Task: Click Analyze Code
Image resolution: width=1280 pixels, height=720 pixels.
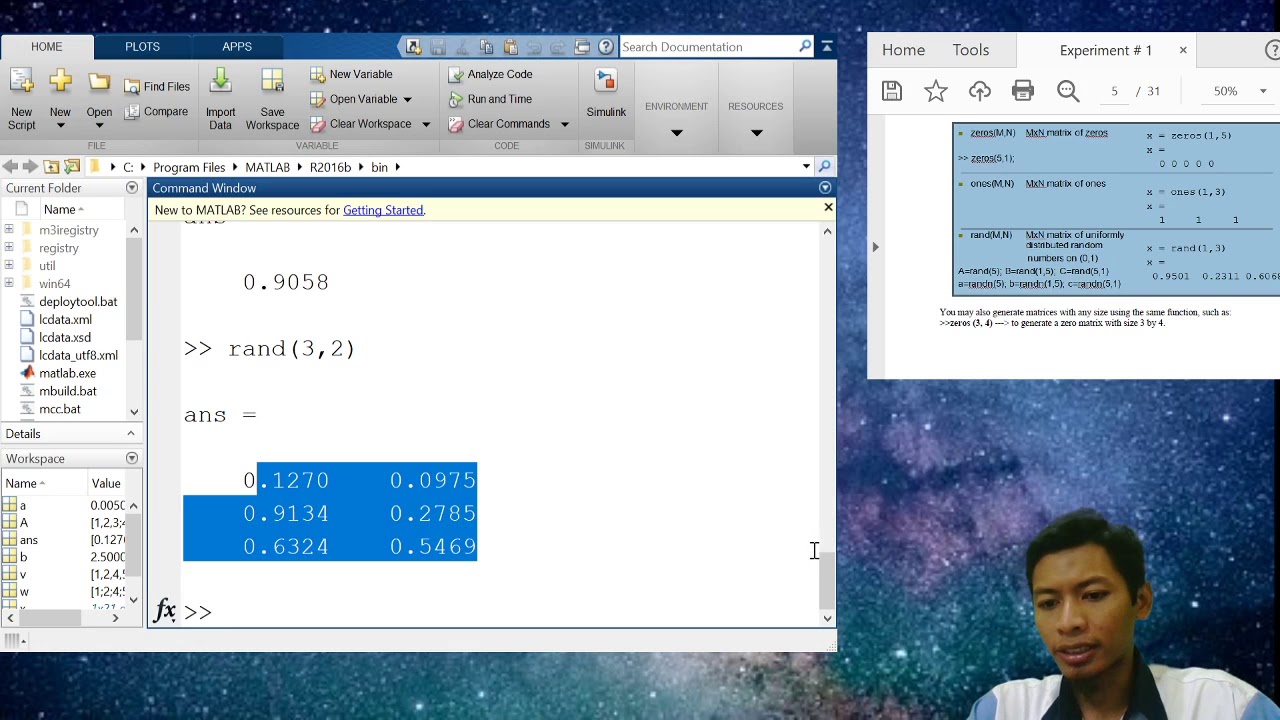Action: tap(490, 74)
